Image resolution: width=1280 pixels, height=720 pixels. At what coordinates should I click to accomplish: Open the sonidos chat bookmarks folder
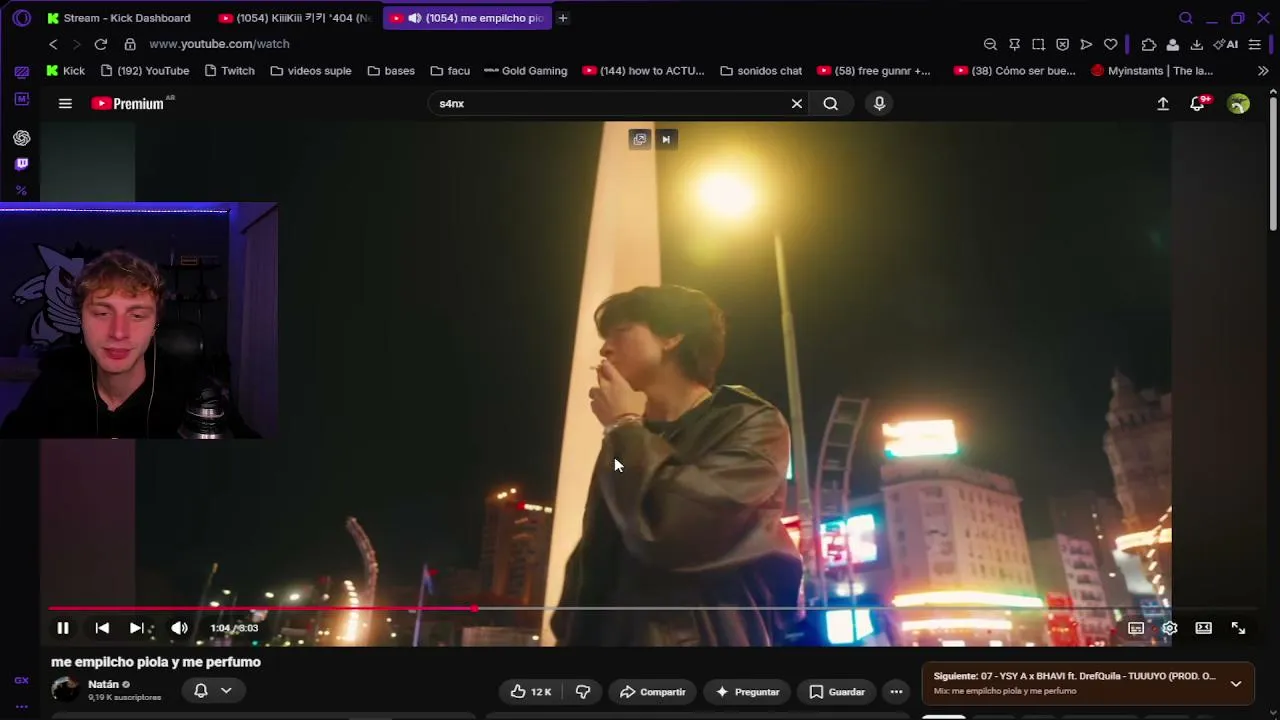(760, 71)
